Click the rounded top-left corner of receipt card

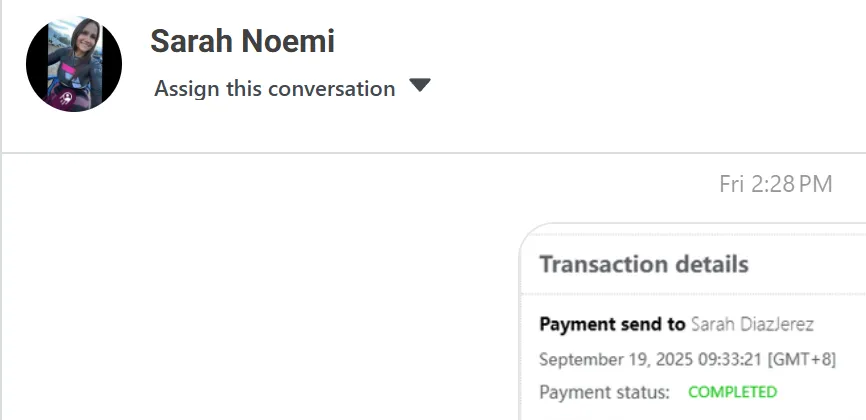(527, 231)
